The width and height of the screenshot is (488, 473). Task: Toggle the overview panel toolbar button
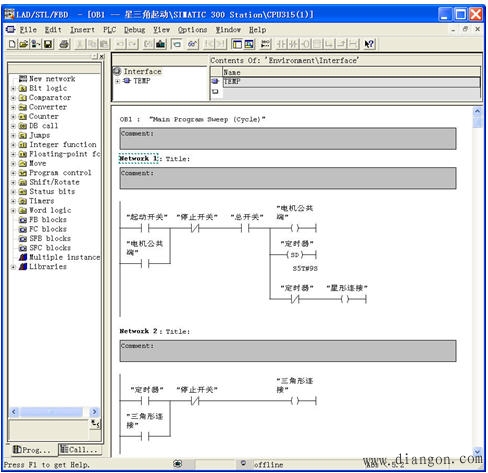[x=237, y=44]
